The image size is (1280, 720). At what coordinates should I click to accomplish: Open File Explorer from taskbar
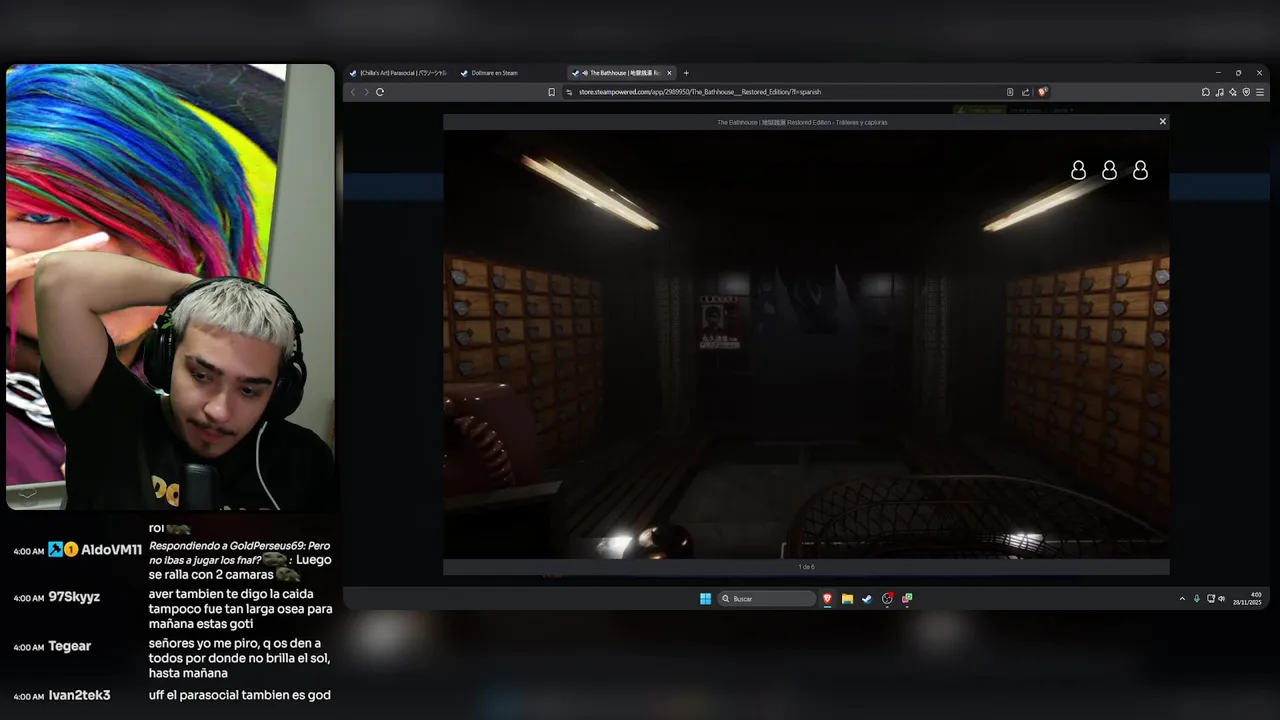click(x=847, y=599)
